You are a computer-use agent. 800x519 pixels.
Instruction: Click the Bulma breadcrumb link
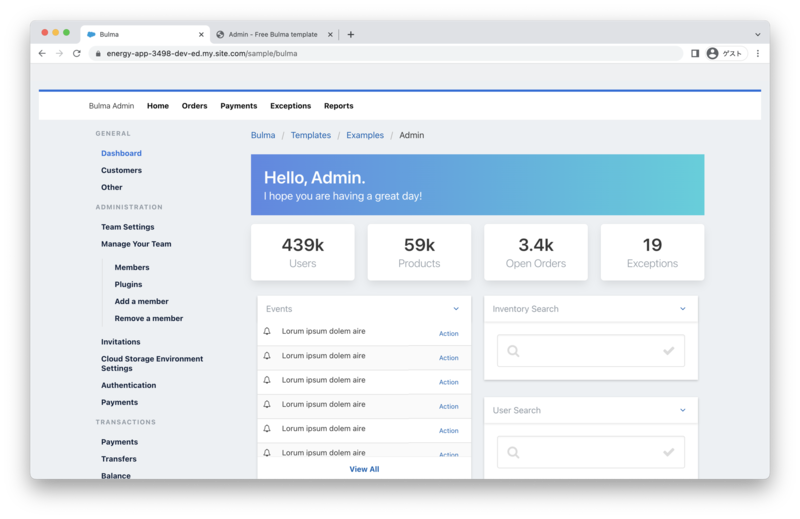263,135
